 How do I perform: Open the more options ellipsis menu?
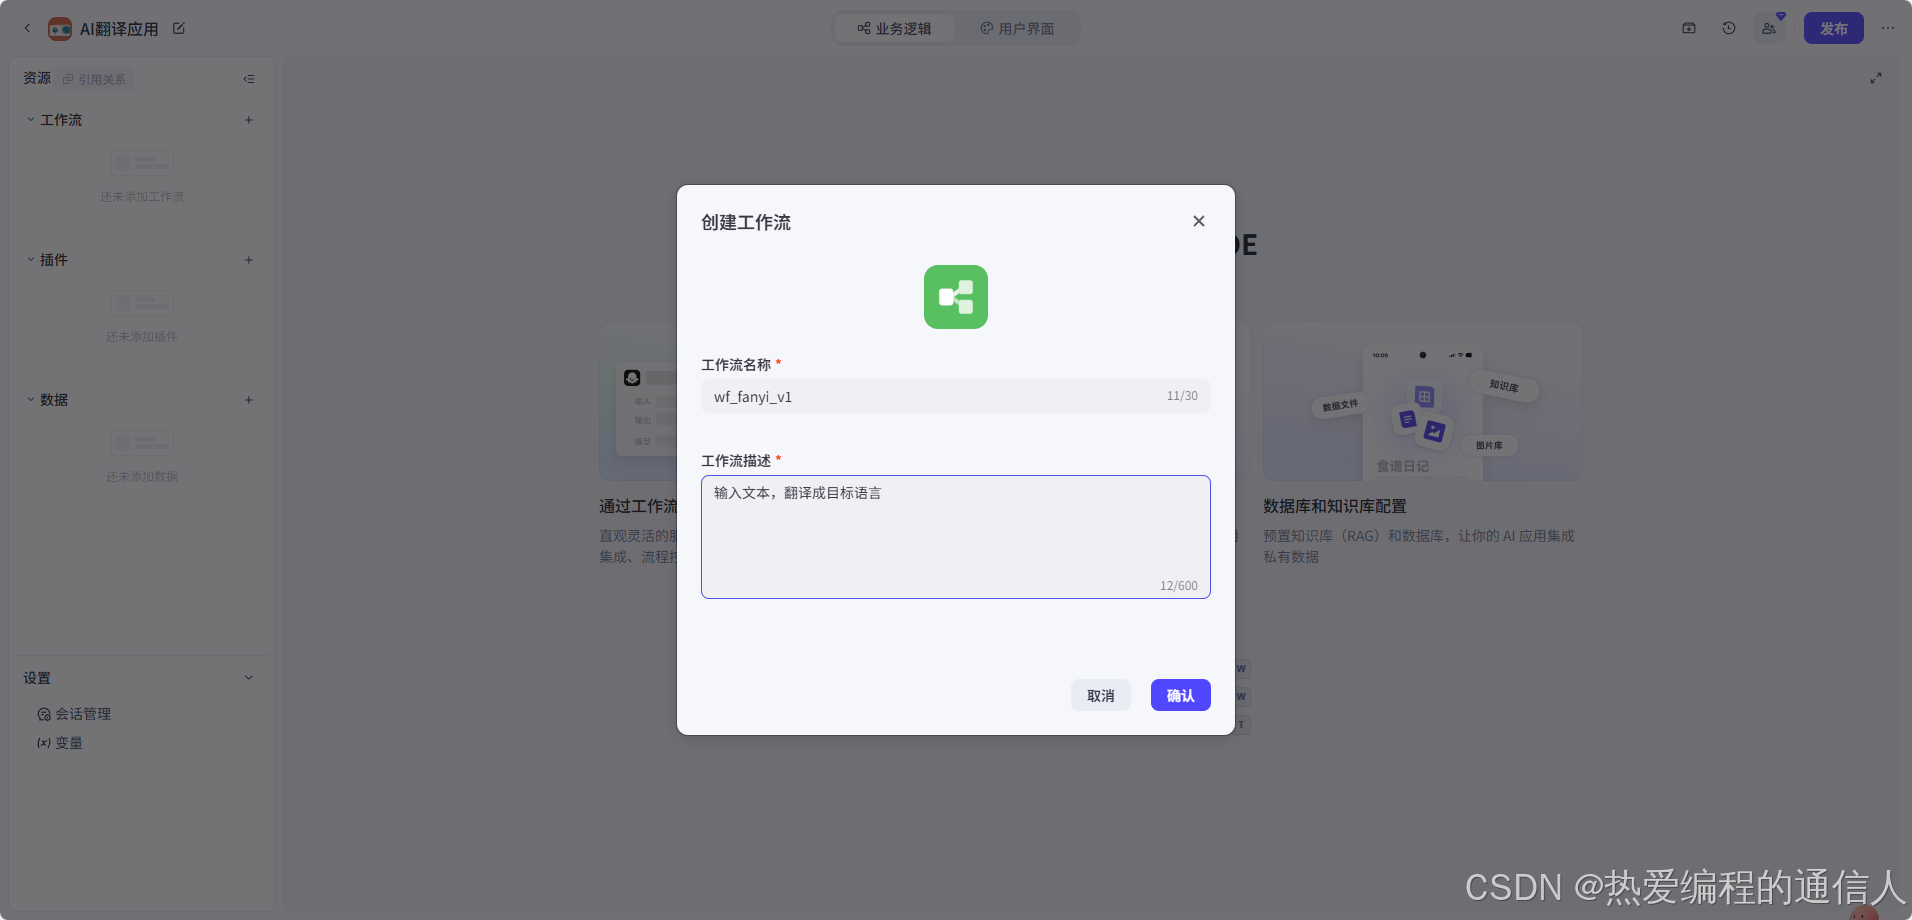pyautogui.click(x=1887, y=28)
